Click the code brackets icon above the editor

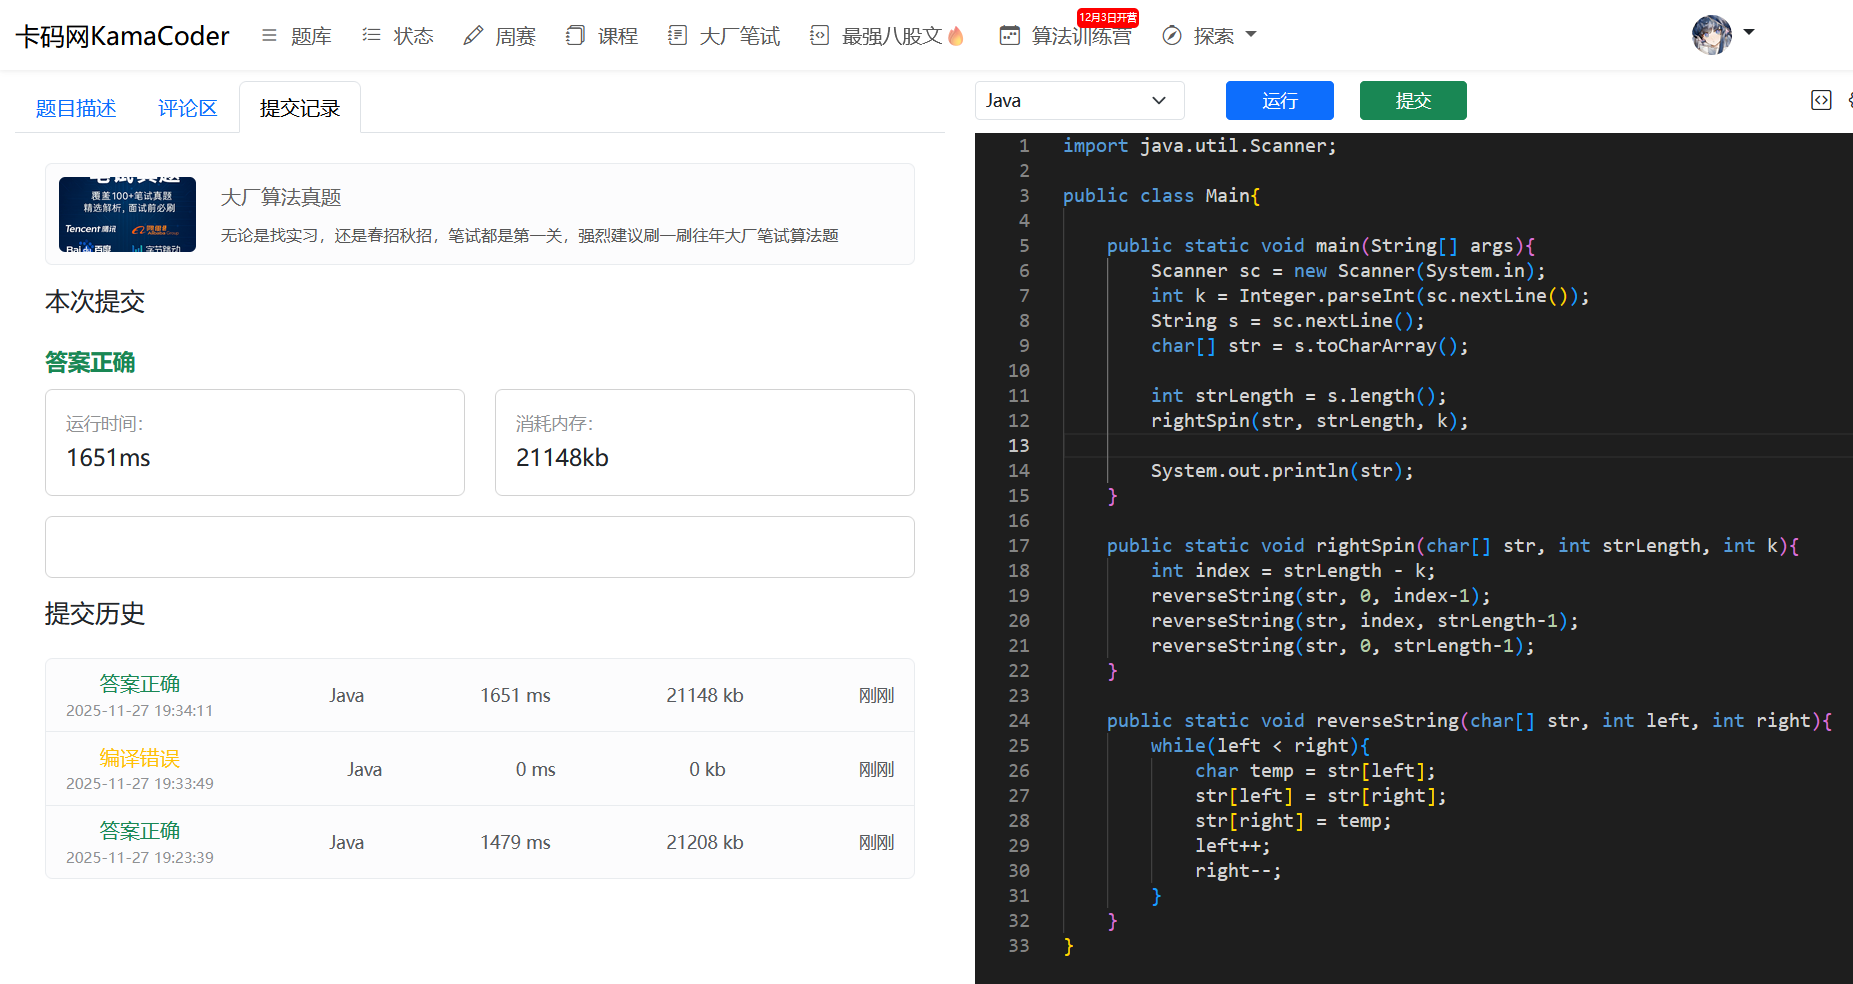(1821, 100)
